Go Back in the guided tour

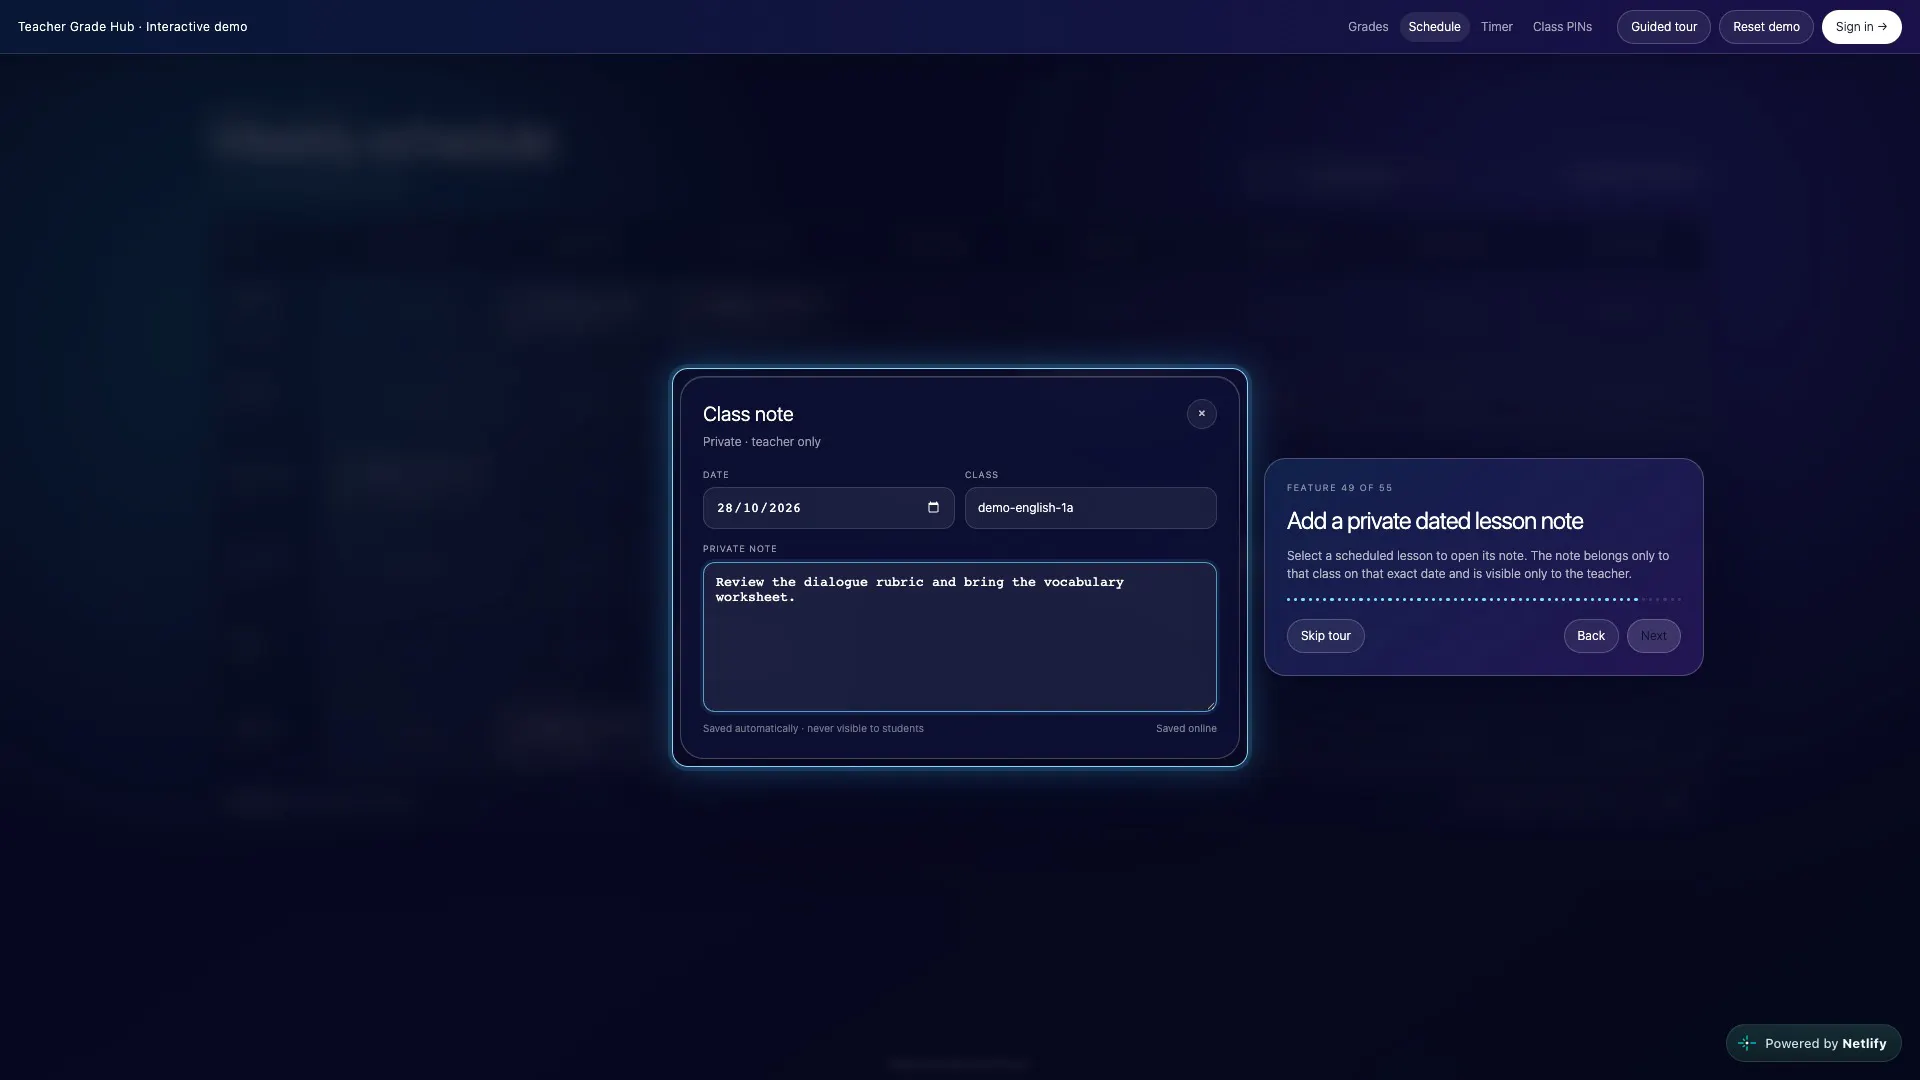1590,636
